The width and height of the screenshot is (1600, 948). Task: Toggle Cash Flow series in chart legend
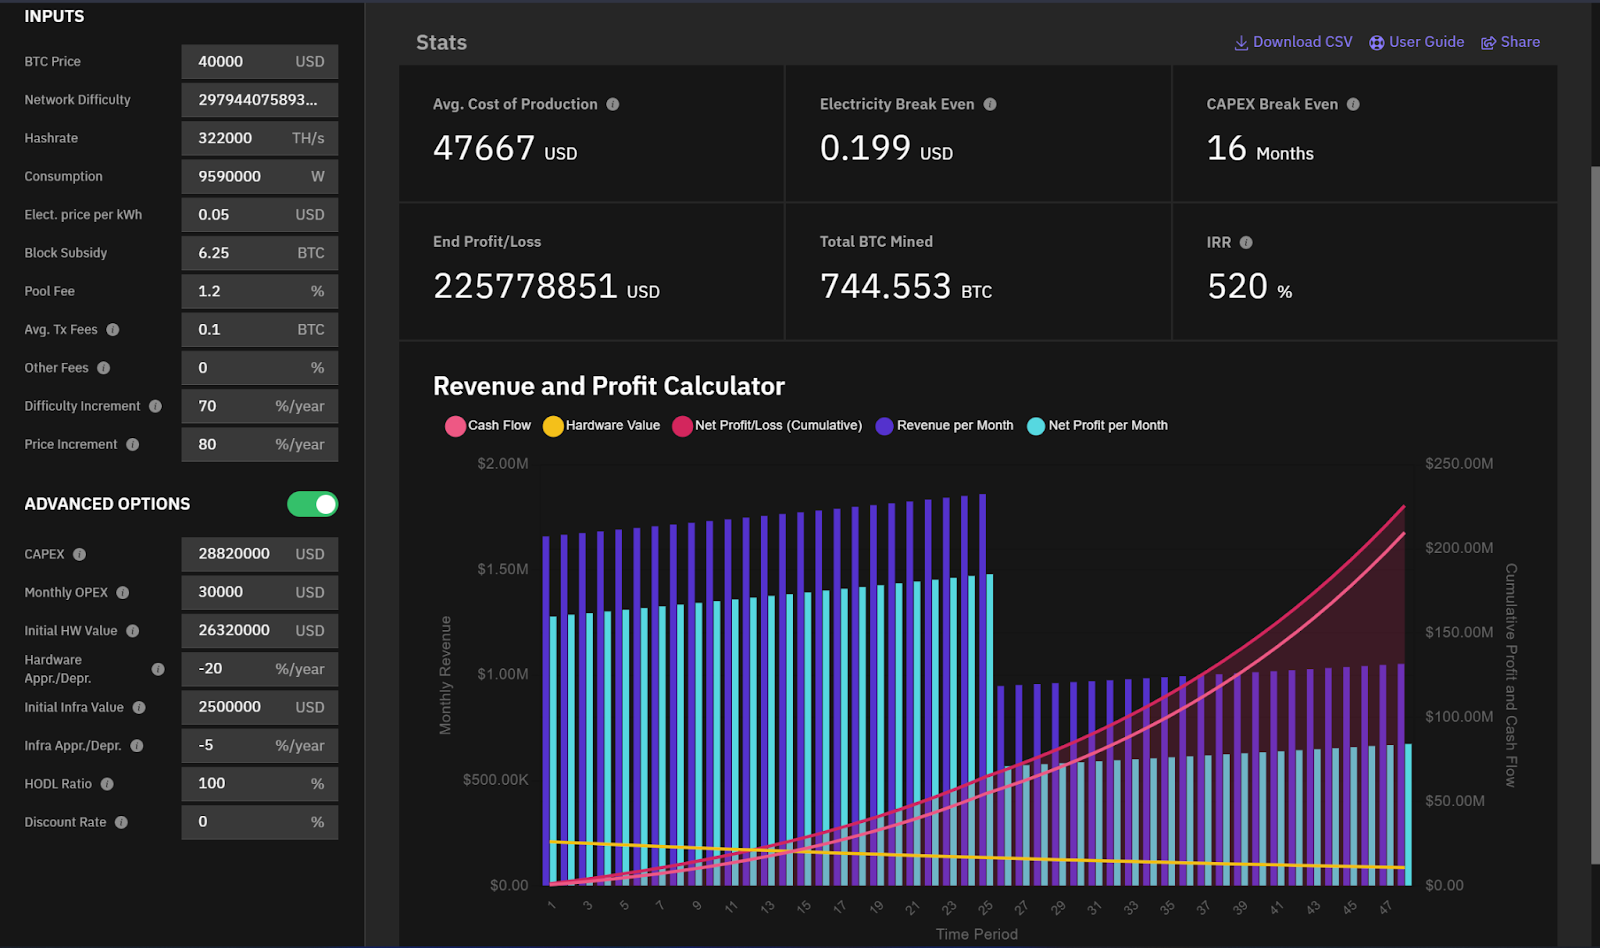(x=488, y=426)
